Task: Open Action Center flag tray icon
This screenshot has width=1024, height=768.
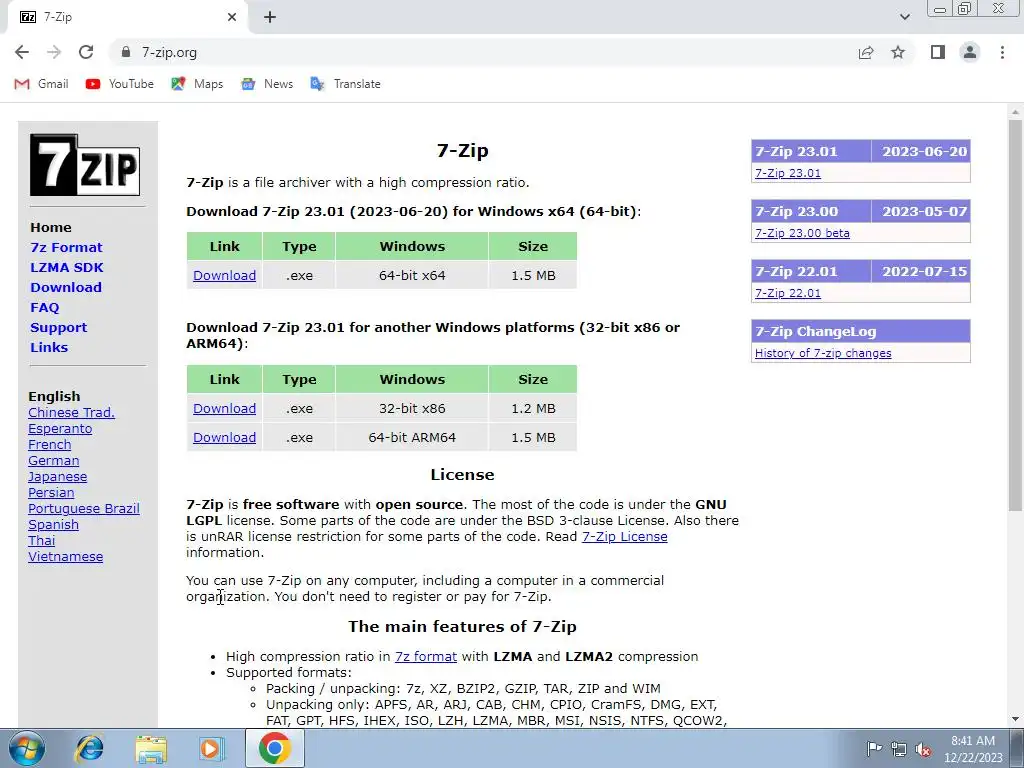Action: tap(874, 749)
